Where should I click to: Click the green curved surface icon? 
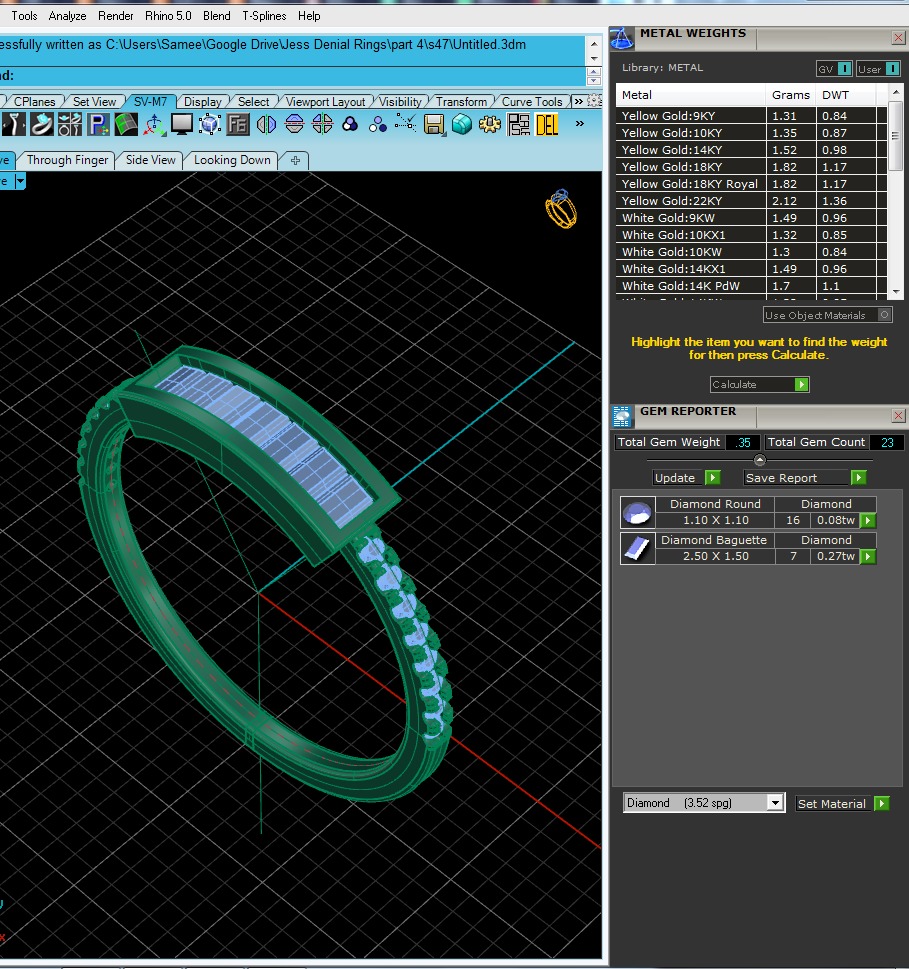click(126, 124)
